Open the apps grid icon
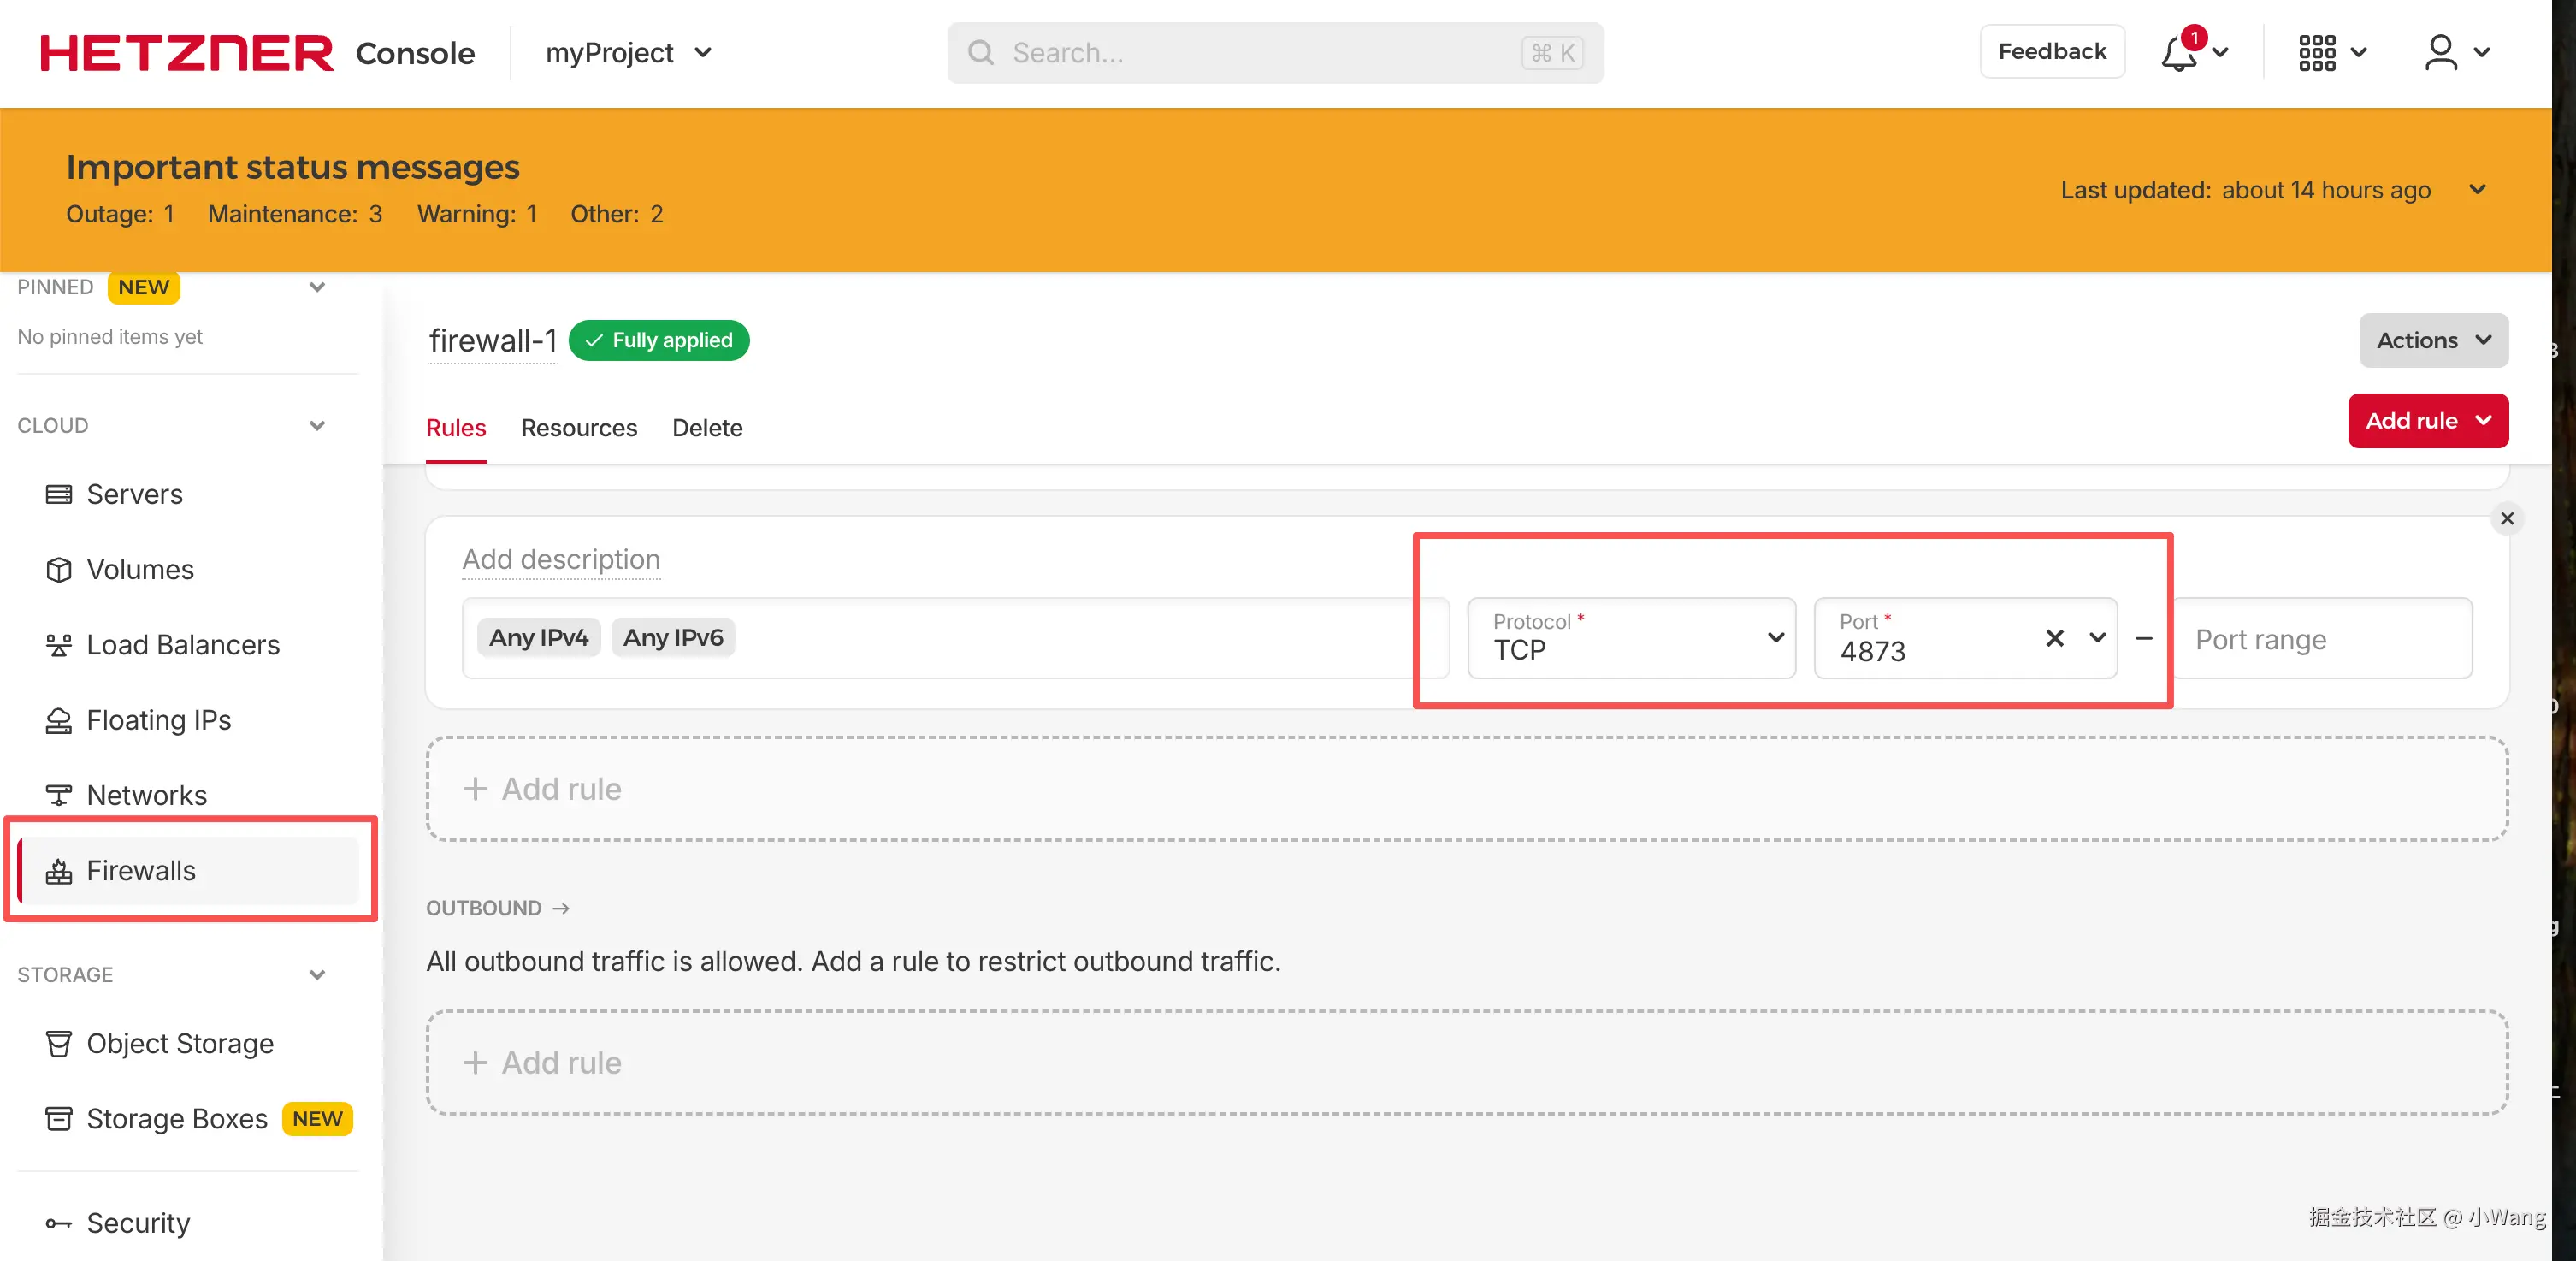Image resolution: width=2576 pixels, height=1261 pixels. coord(2316,53)
